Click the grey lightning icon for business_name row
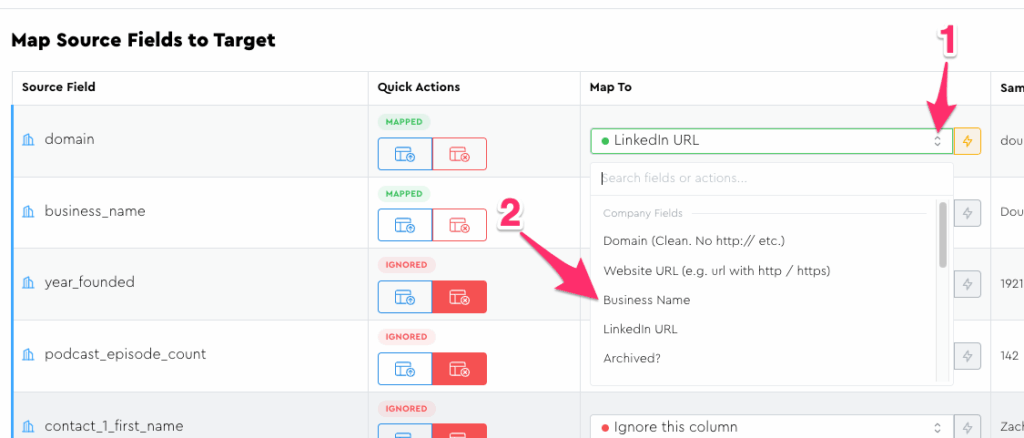The width and height of the screenshot is (1024, 438). [967, 213]
